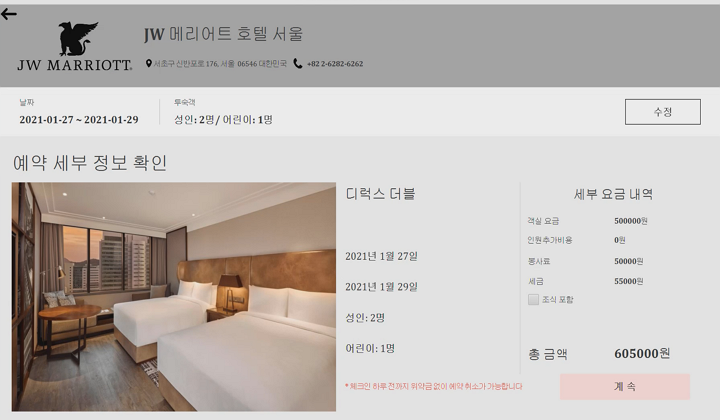Click the pink 계속 continue button
The width and height of the screenshot is (720, 420).
click(624, 386)
